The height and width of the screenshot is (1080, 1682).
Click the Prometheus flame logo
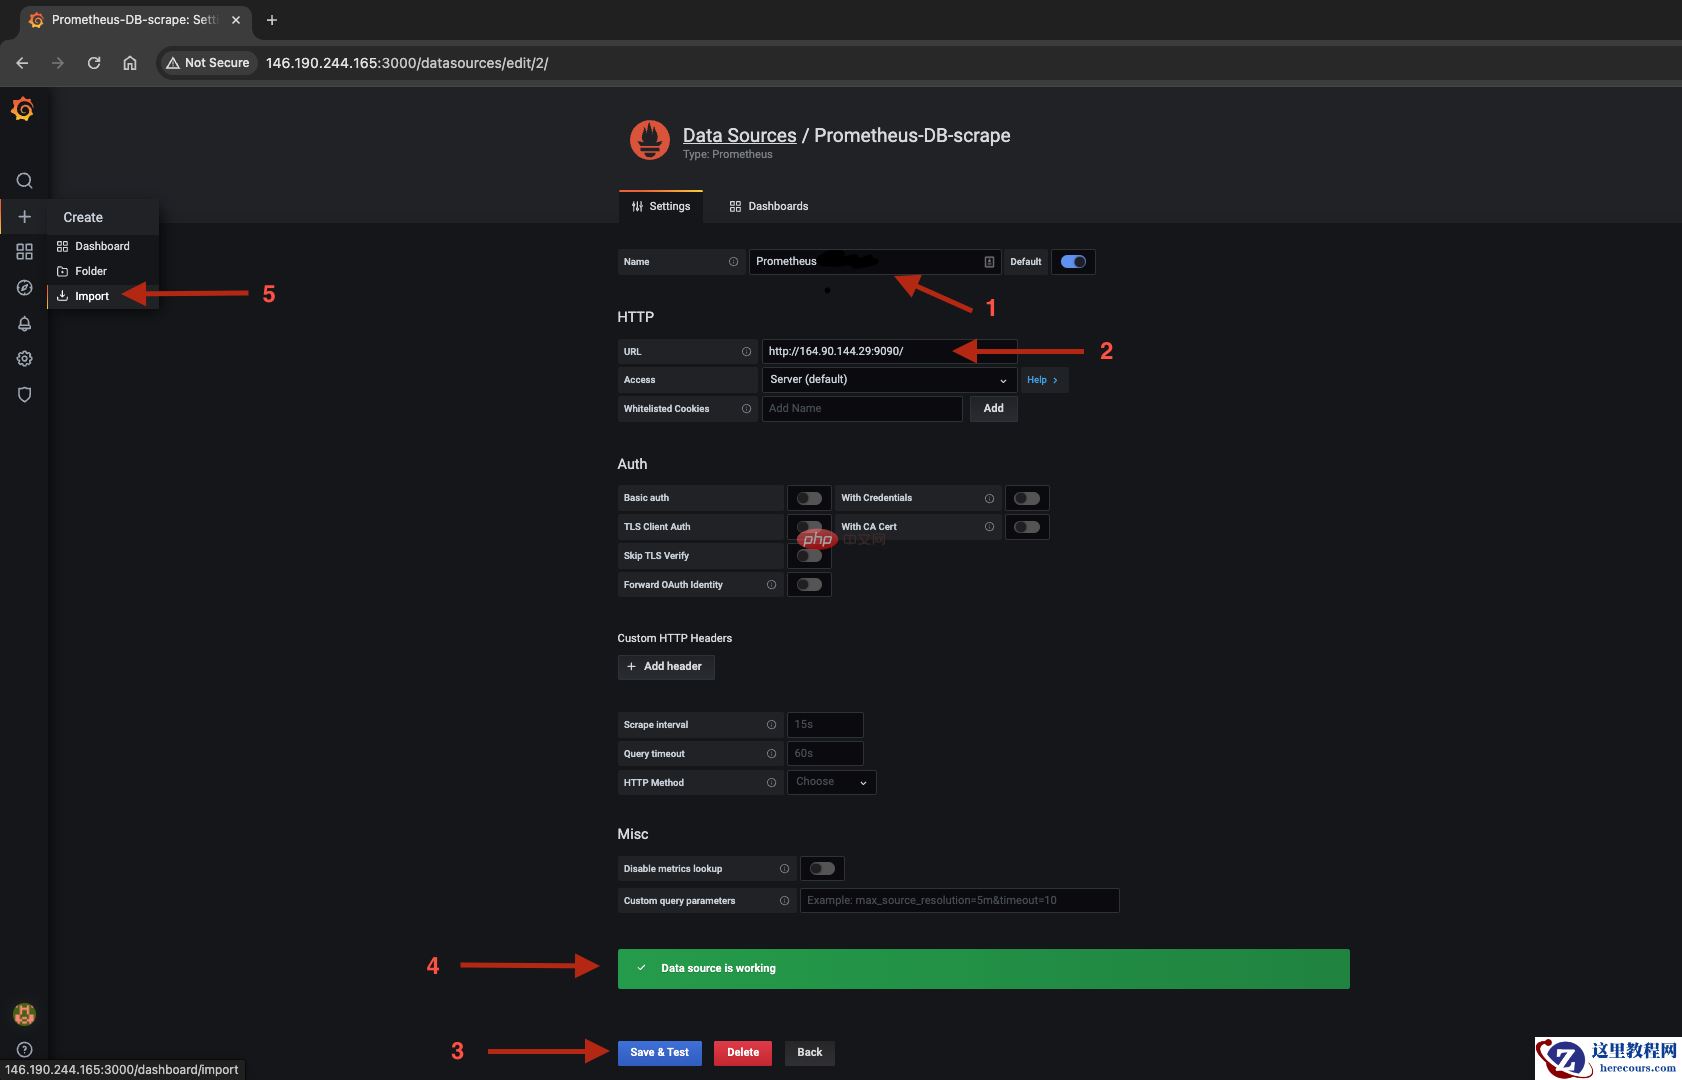650,141
